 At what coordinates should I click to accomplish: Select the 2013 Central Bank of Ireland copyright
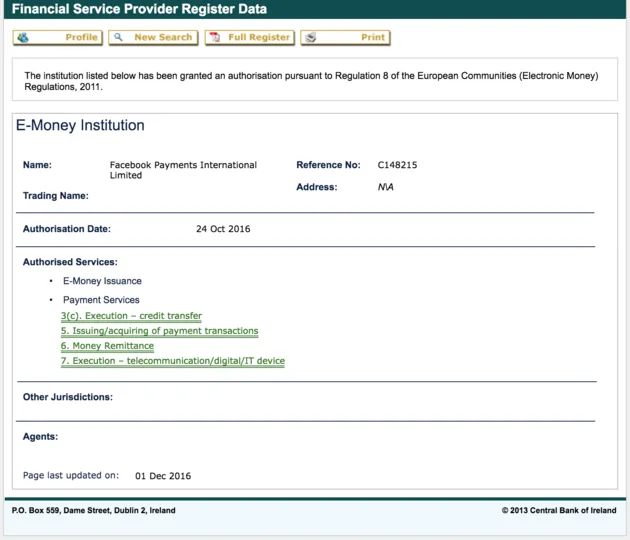pos(559,510)
